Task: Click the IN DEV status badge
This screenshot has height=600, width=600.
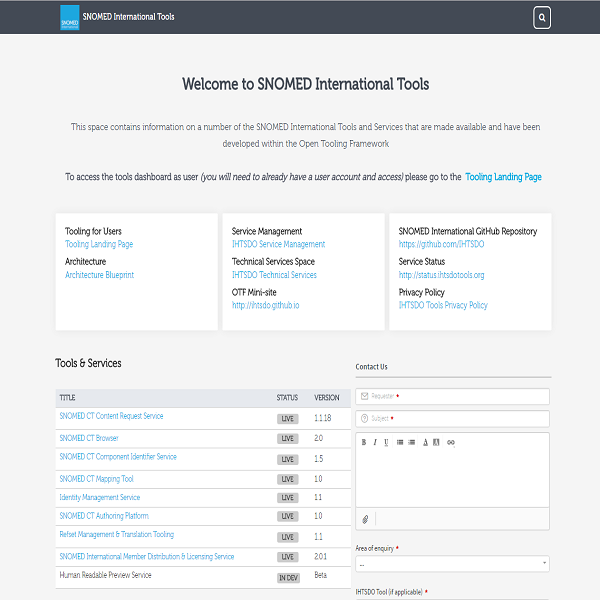Action: click(x=289, y=578)
